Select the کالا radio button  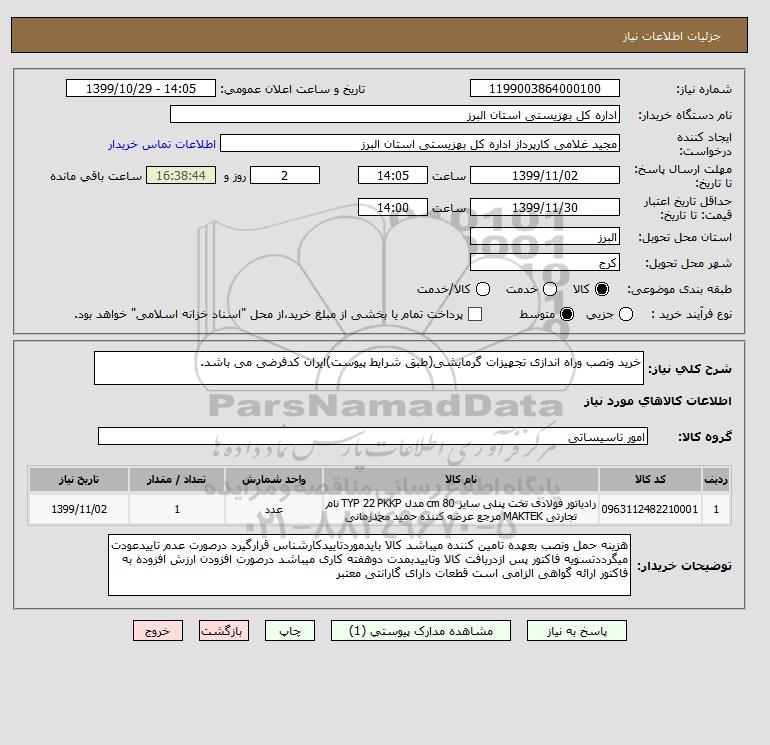602,289
